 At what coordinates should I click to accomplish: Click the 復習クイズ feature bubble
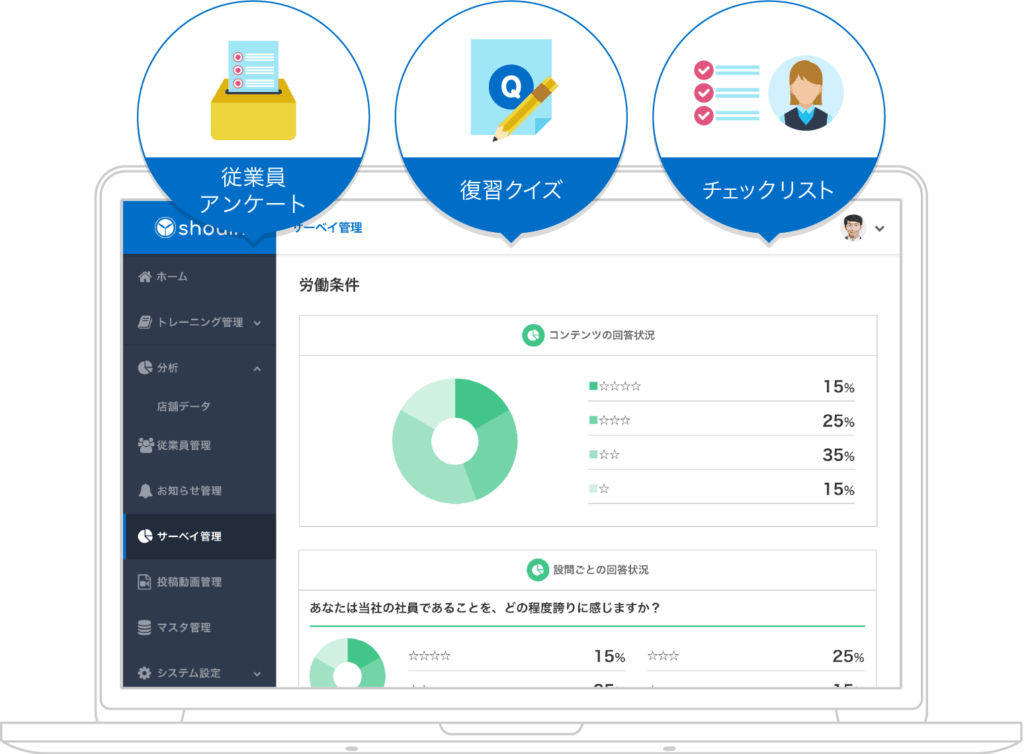511,120
